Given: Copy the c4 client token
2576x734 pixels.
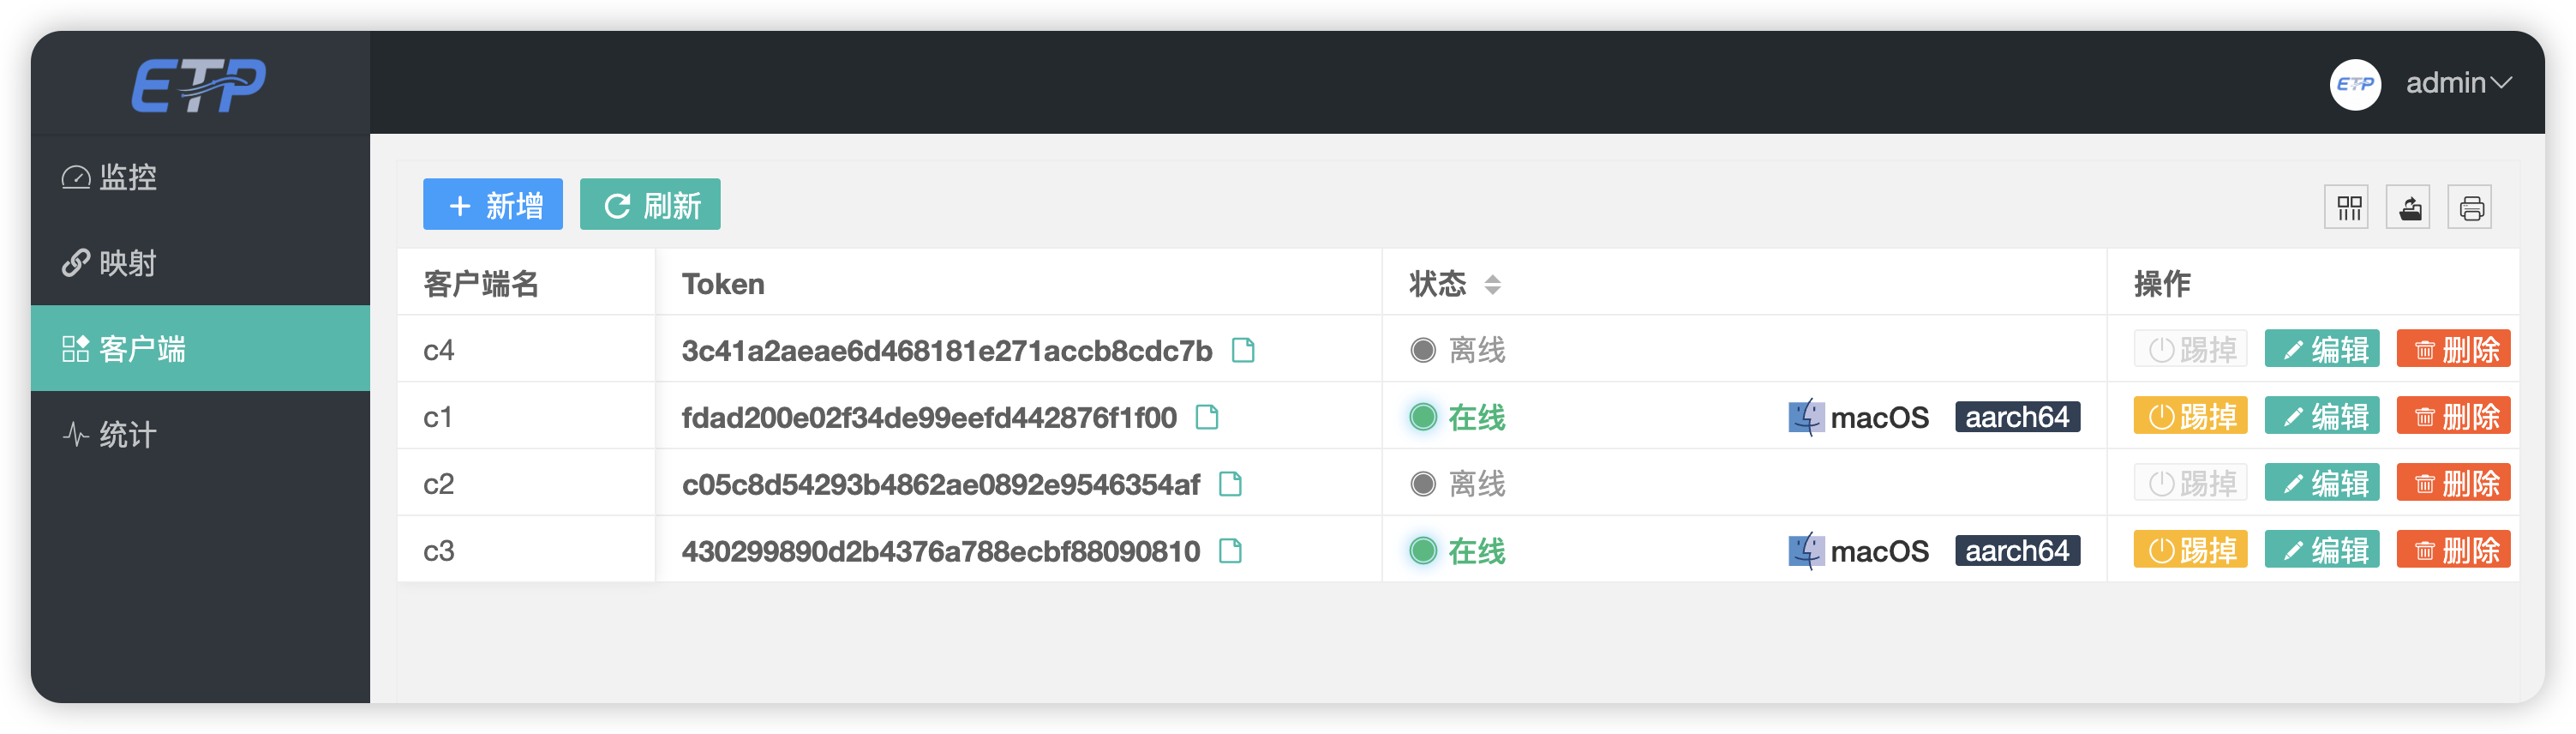Looking at the screenshot, I should (1243, 350).
